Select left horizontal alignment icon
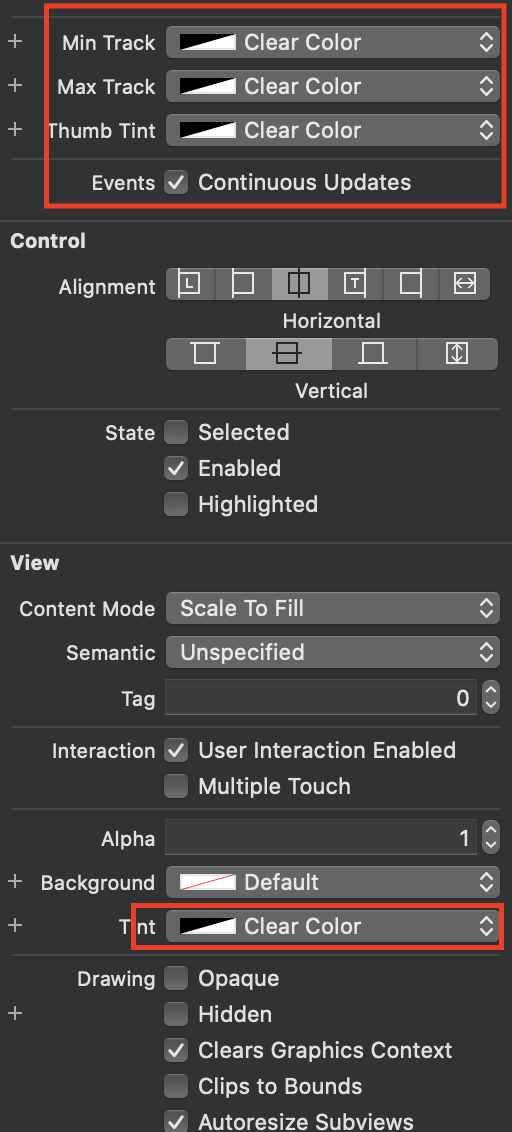This screenshot has height=1132, width=512. [x=243, y=284]
